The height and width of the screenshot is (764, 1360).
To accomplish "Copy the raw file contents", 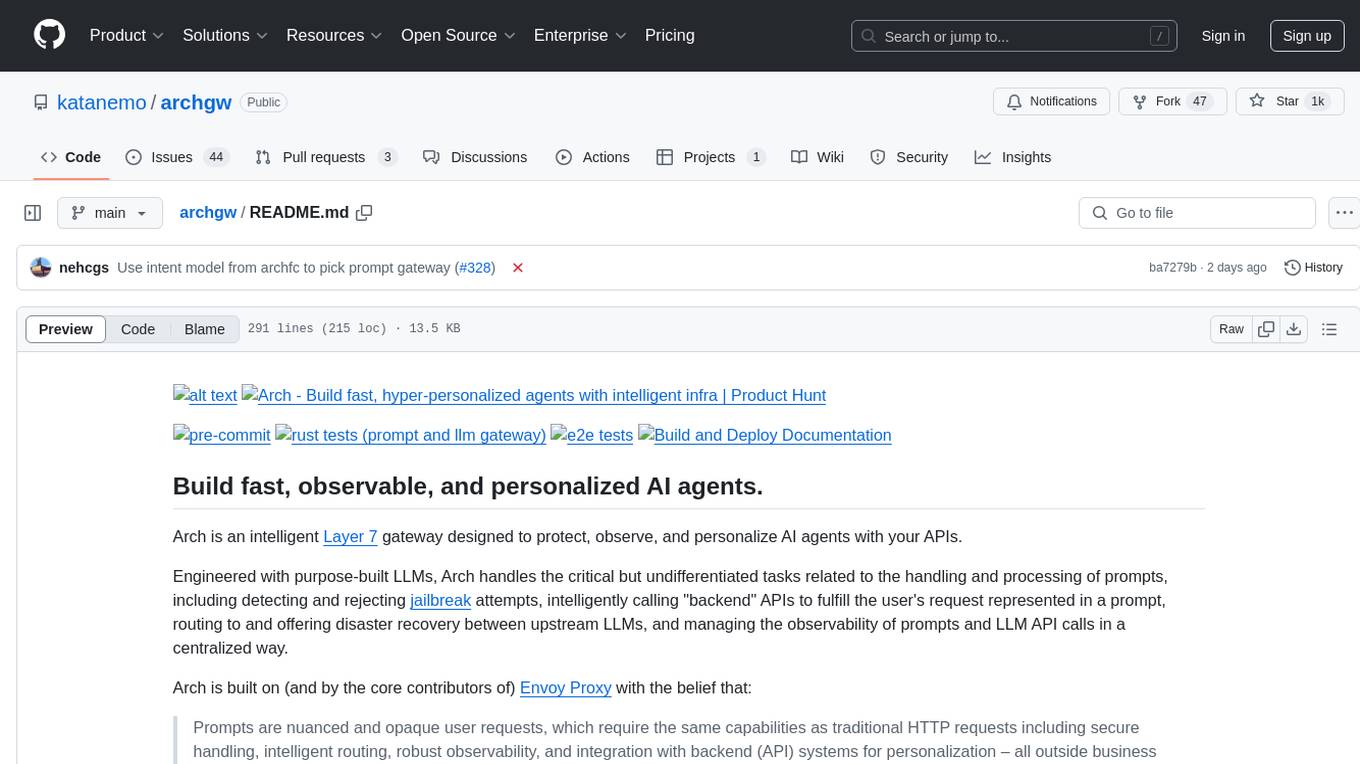I will point(1266,329).
